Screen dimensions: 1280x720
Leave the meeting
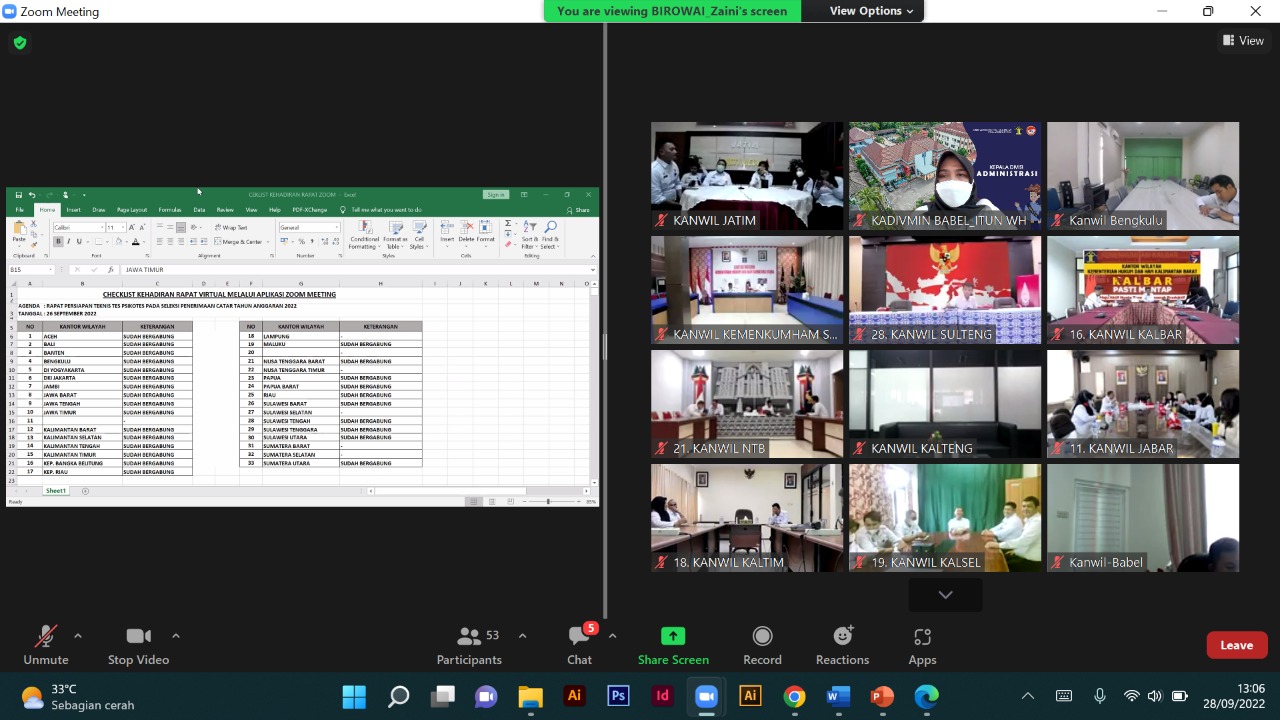[x=1236, y=645]
